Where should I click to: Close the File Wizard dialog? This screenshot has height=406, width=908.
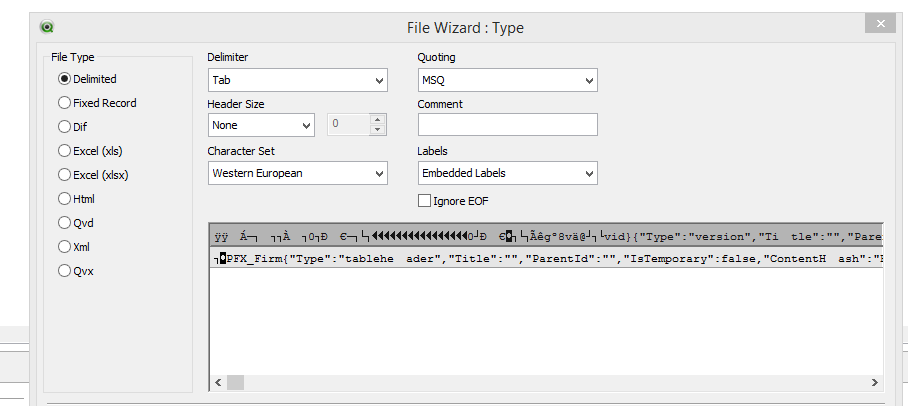879,24
